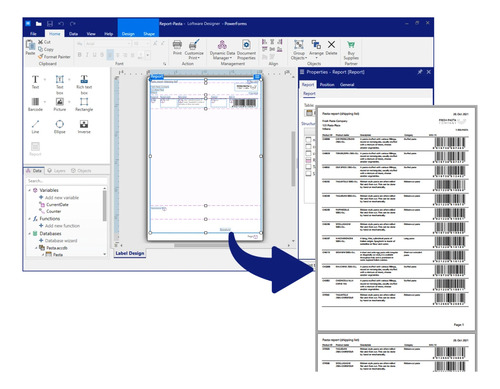Select the Inverse object tool

[84, 127]
